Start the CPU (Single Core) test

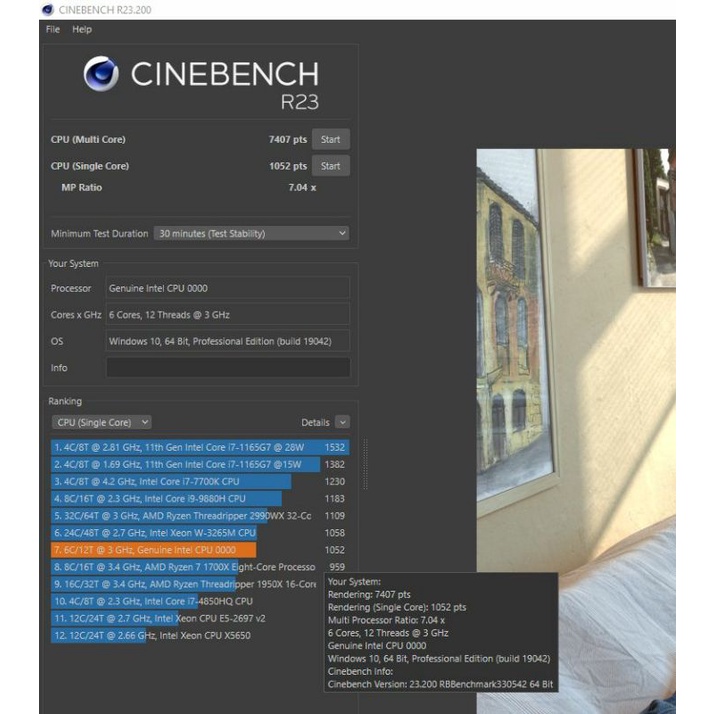(331, 166)
